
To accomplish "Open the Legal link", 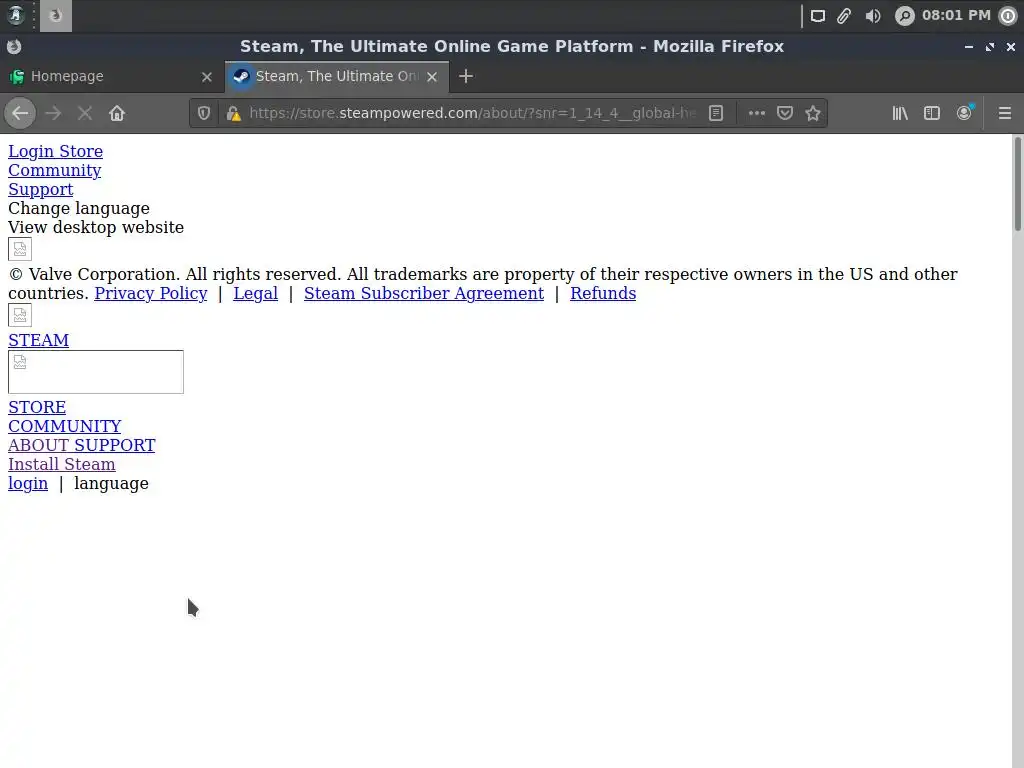I will point(255,293).
